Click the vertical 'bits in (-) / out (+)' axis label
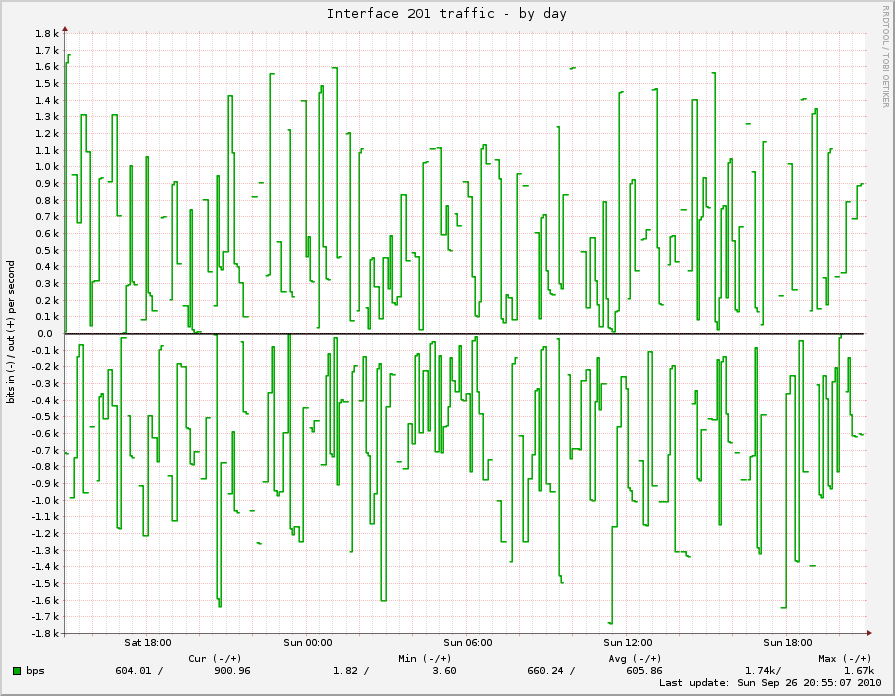 coord(11,332)
